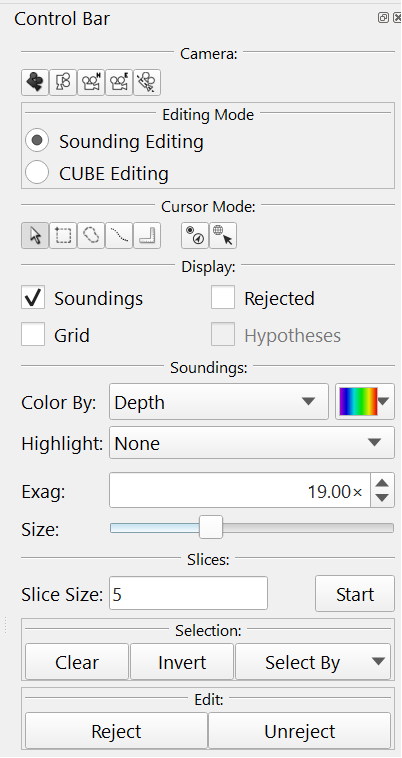Open the rainbow color map picker
The width and height of the screenshot is (402, 758).
pyautogui.click(x=365, y=402)
